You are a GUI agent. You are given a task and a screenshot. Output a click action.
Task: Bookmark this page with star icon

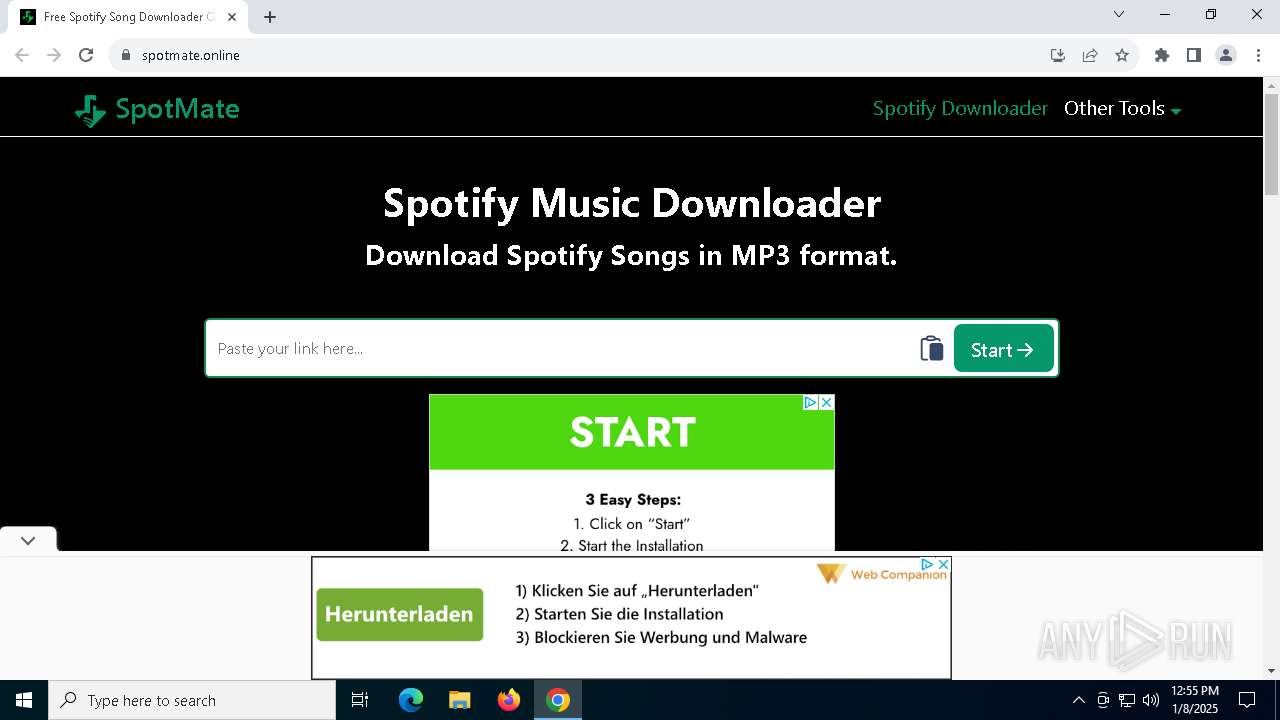[1122, 55]
